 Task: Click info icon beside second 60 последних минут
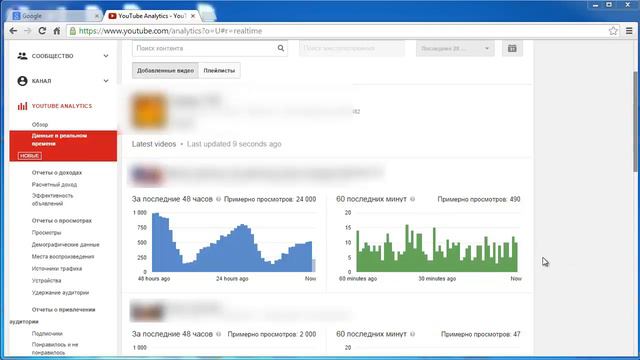(x=413, y=334)
